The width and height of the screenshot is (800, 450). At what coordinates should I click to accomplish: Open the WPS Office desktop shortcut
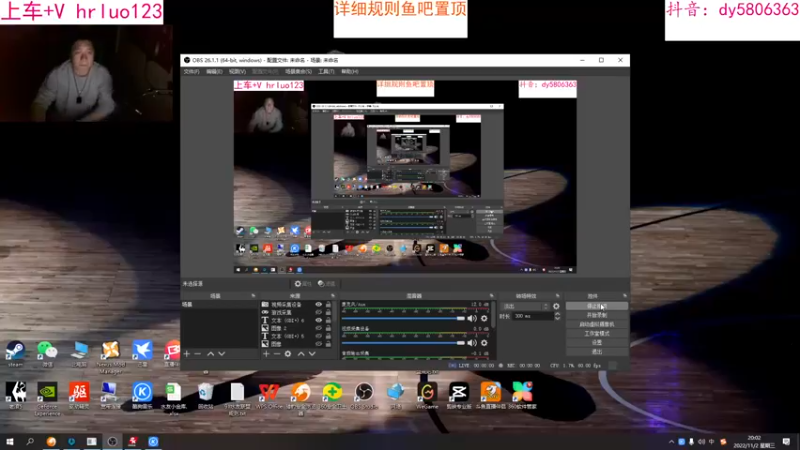point(269,395)
